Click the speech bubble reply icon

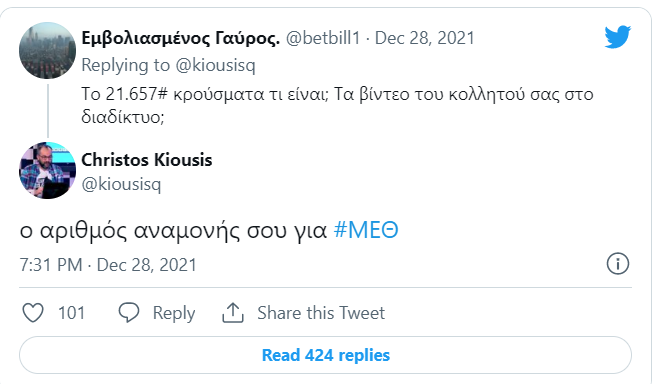[128, 313]
